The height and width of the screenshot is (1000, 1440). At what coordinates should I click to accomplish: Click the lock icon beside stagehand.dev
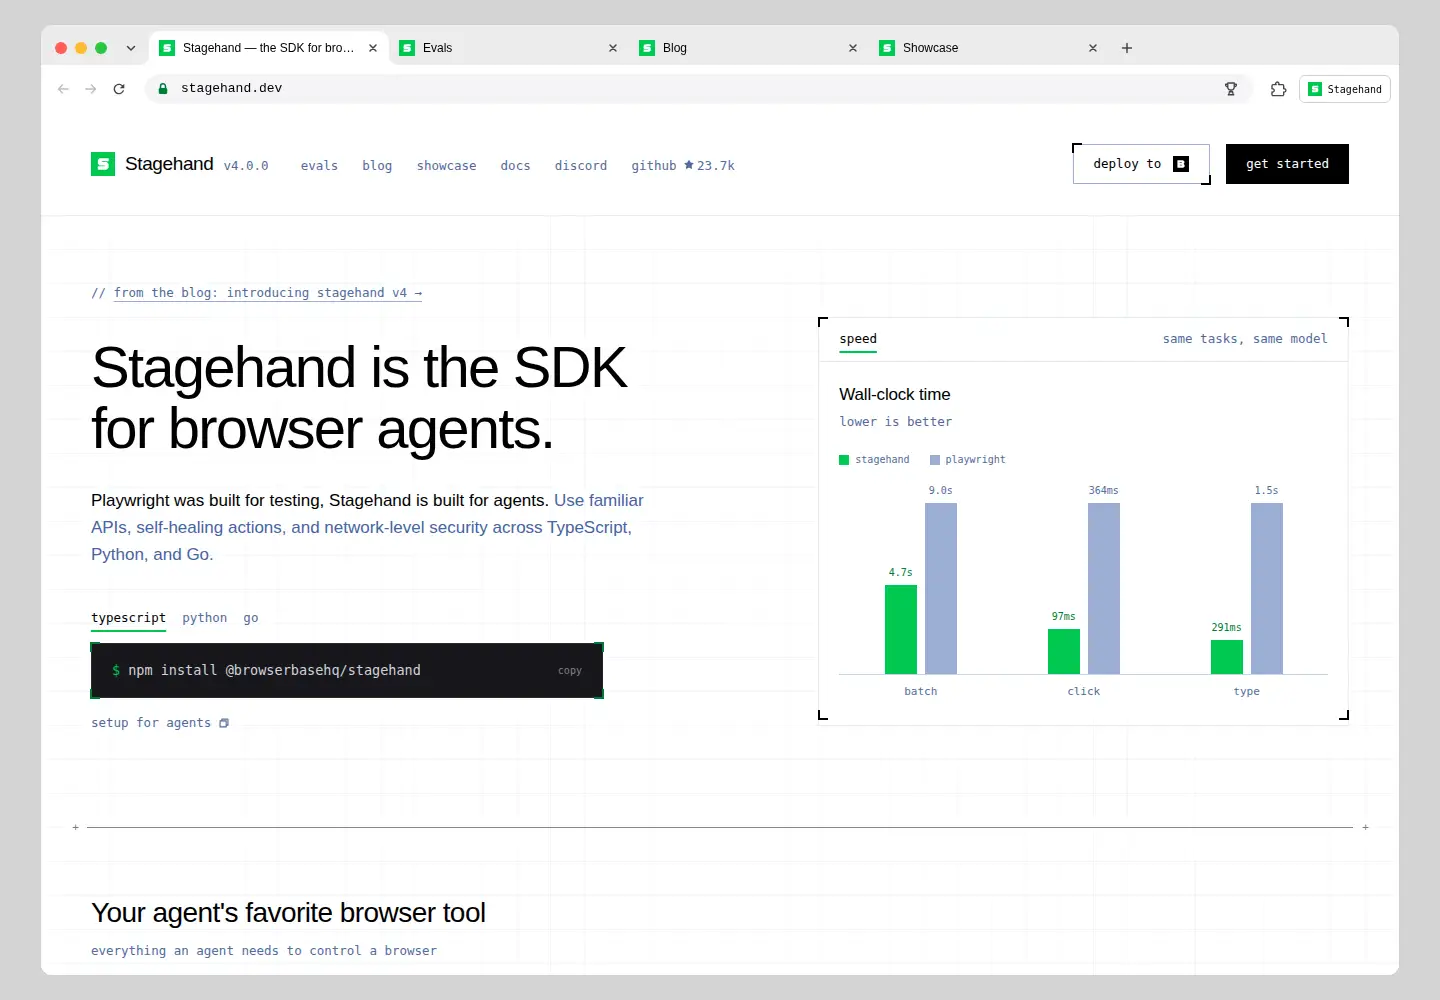pyautogui.click(x=163, y=89)
